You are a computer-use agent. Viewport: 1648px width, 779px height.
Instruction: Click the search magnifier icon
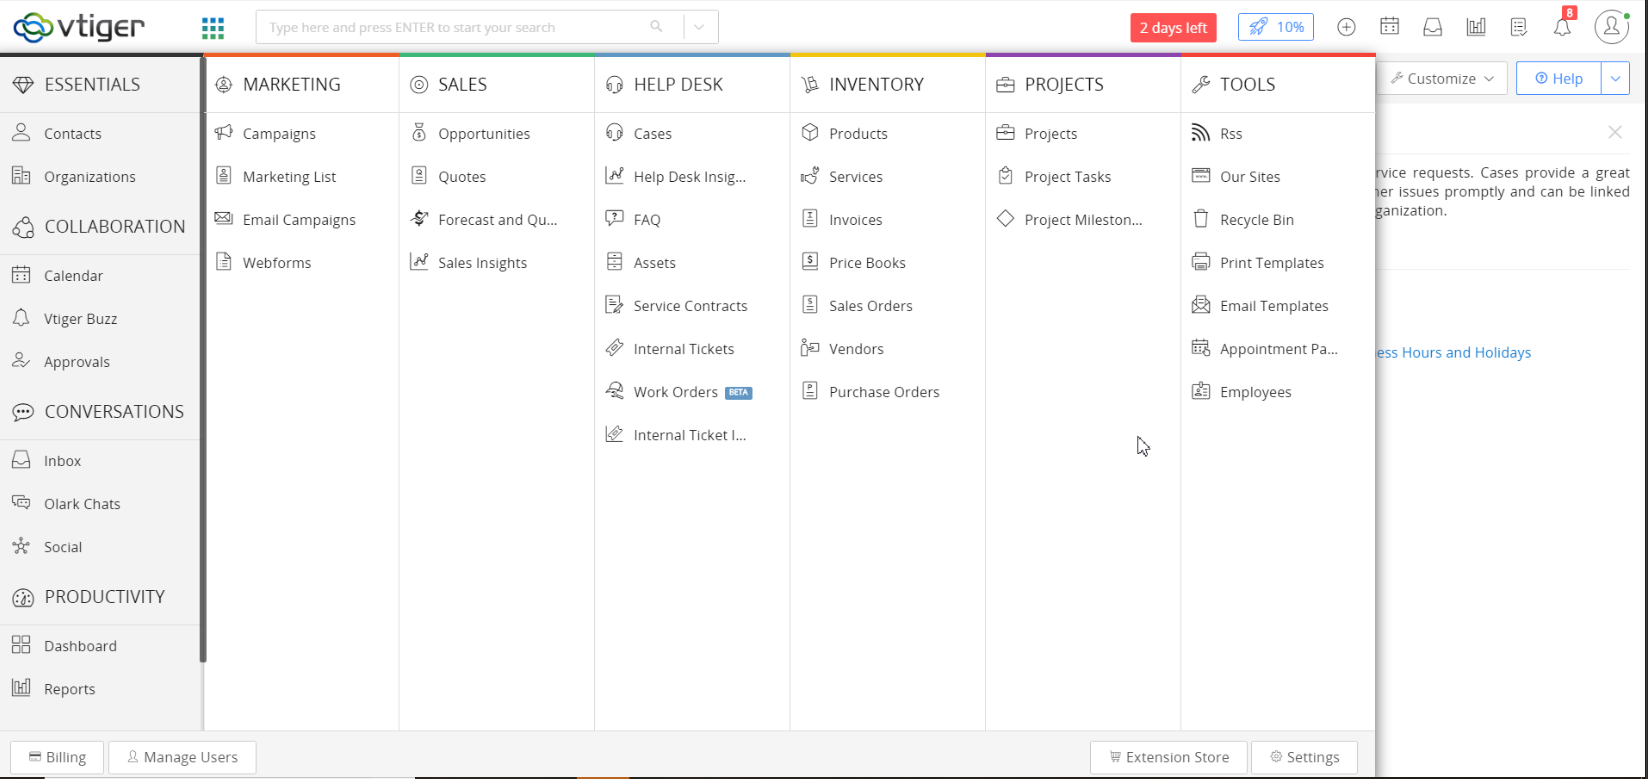pos(656,27)
